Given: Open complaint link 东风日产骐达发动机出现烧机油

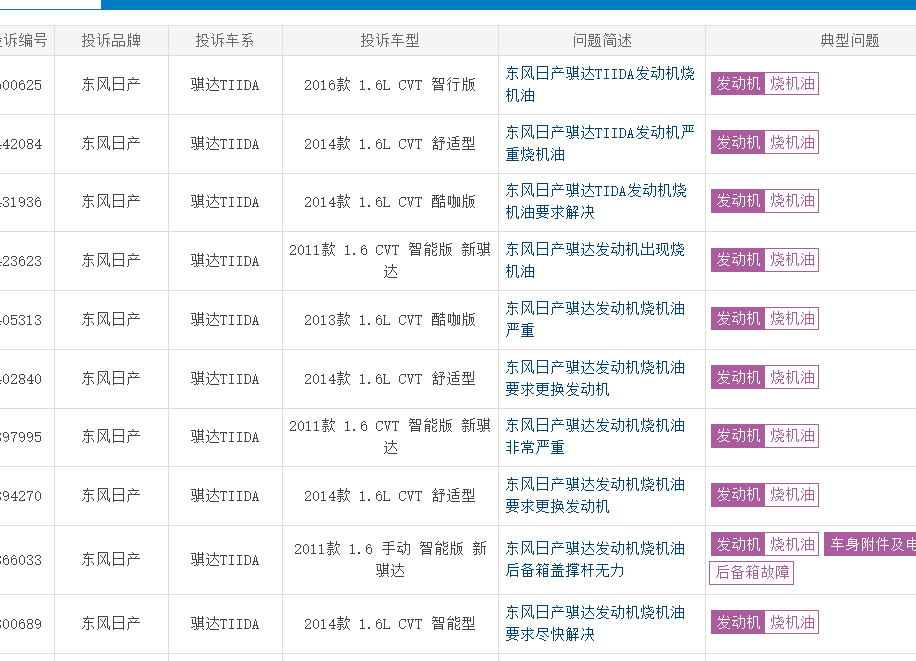Looking at the screenshot, I should (595, 260).
